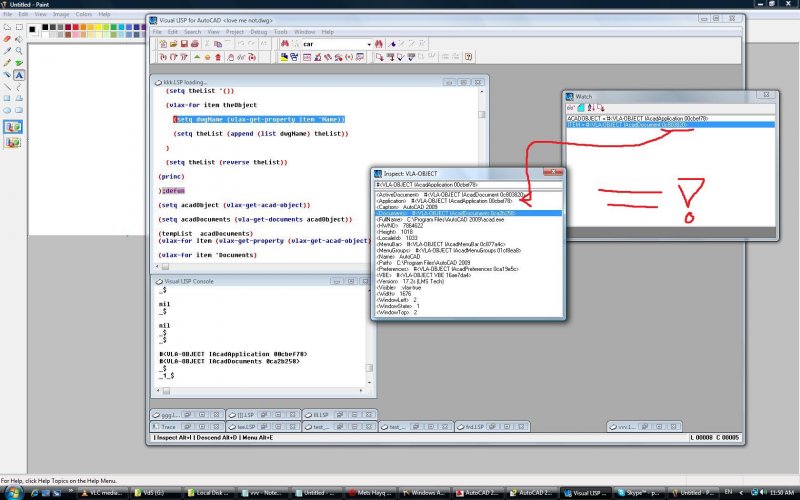800x500 pixels.
Task: Open the Debug menu in Visual LISP
Action: click(259, 32)
